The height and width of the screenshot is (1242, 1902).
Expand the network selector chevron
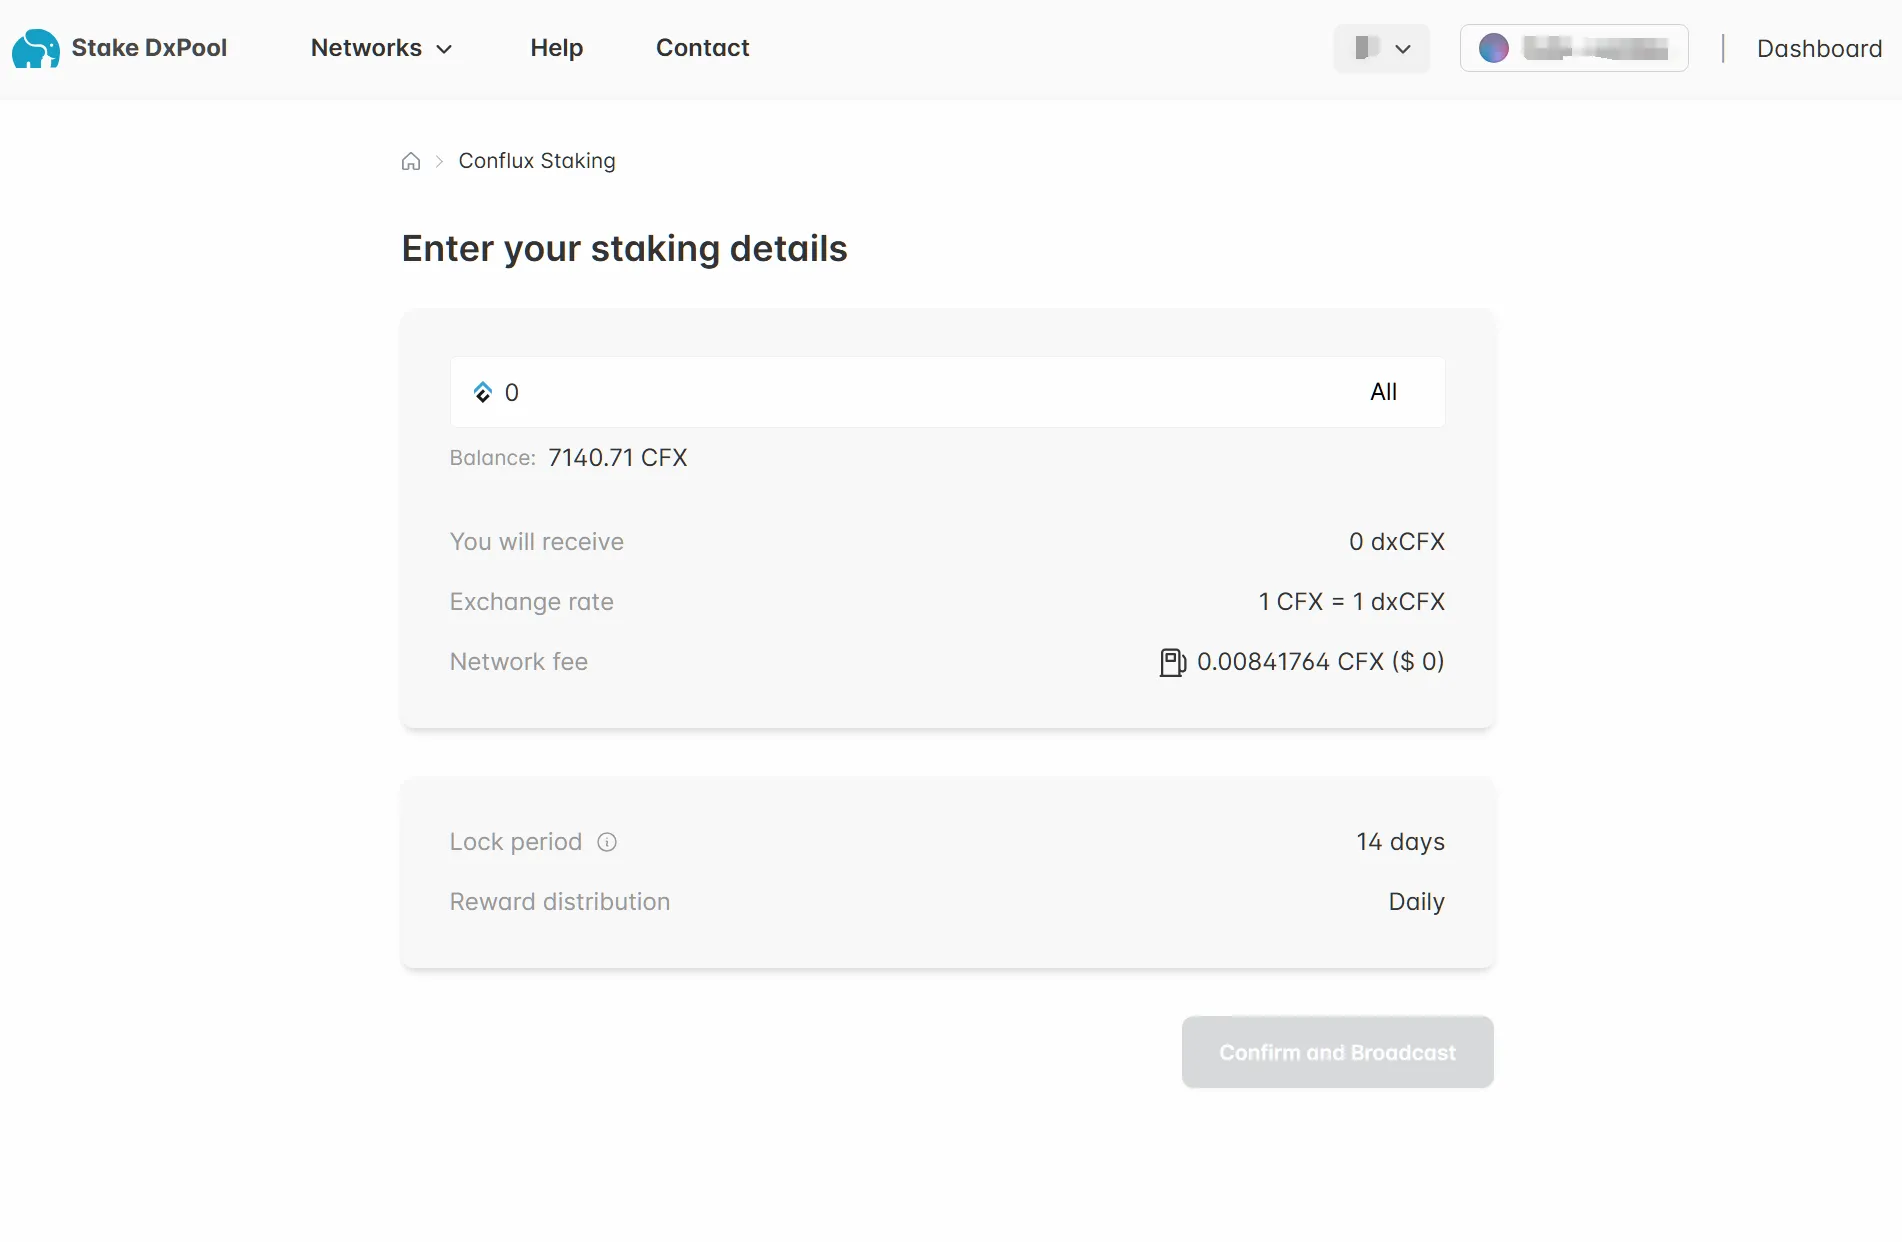[1404, 48]
